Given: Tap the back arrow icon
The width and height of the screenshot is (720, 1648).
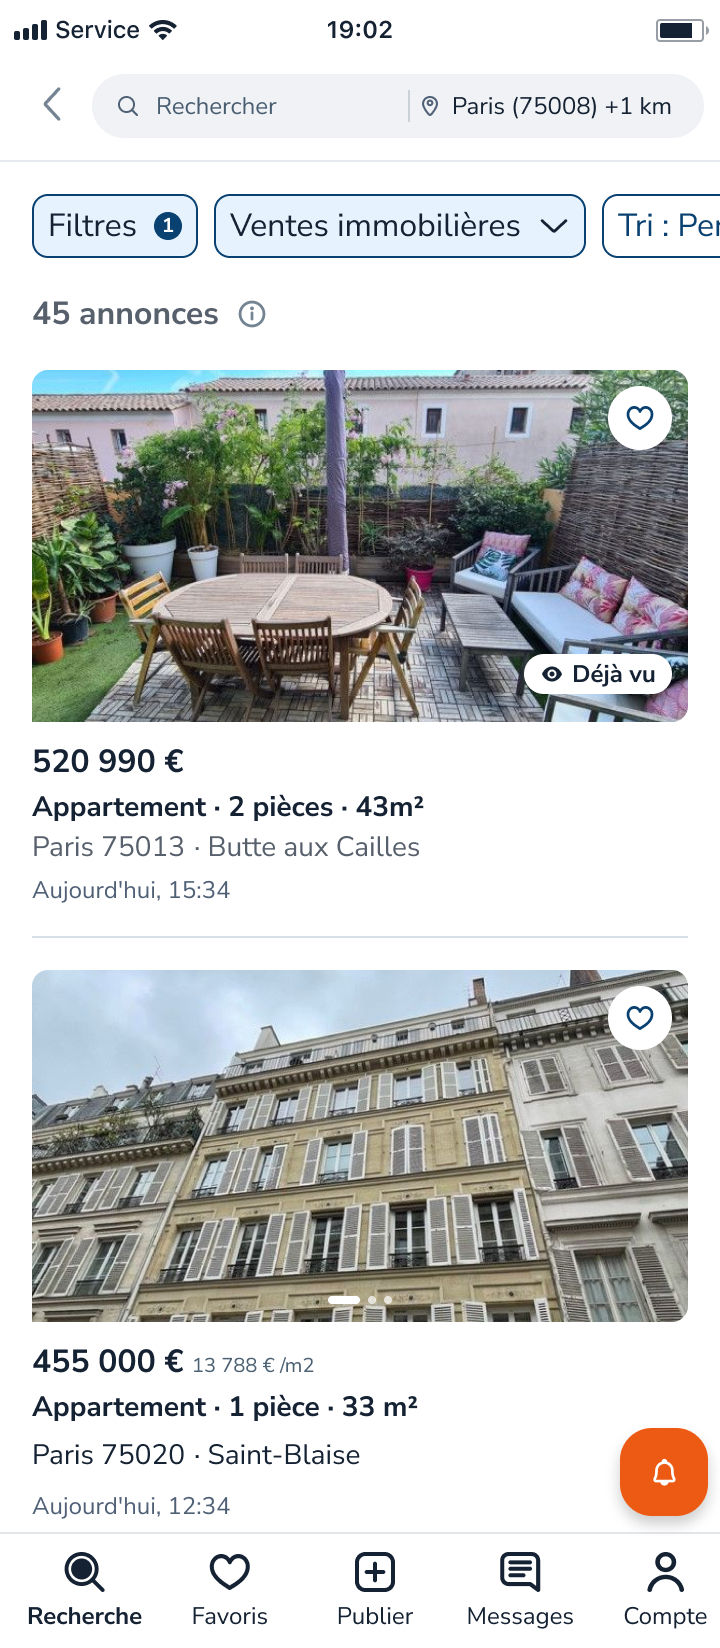Looking at the screenshot, I should pyautogui.click(x=53, y=105).
